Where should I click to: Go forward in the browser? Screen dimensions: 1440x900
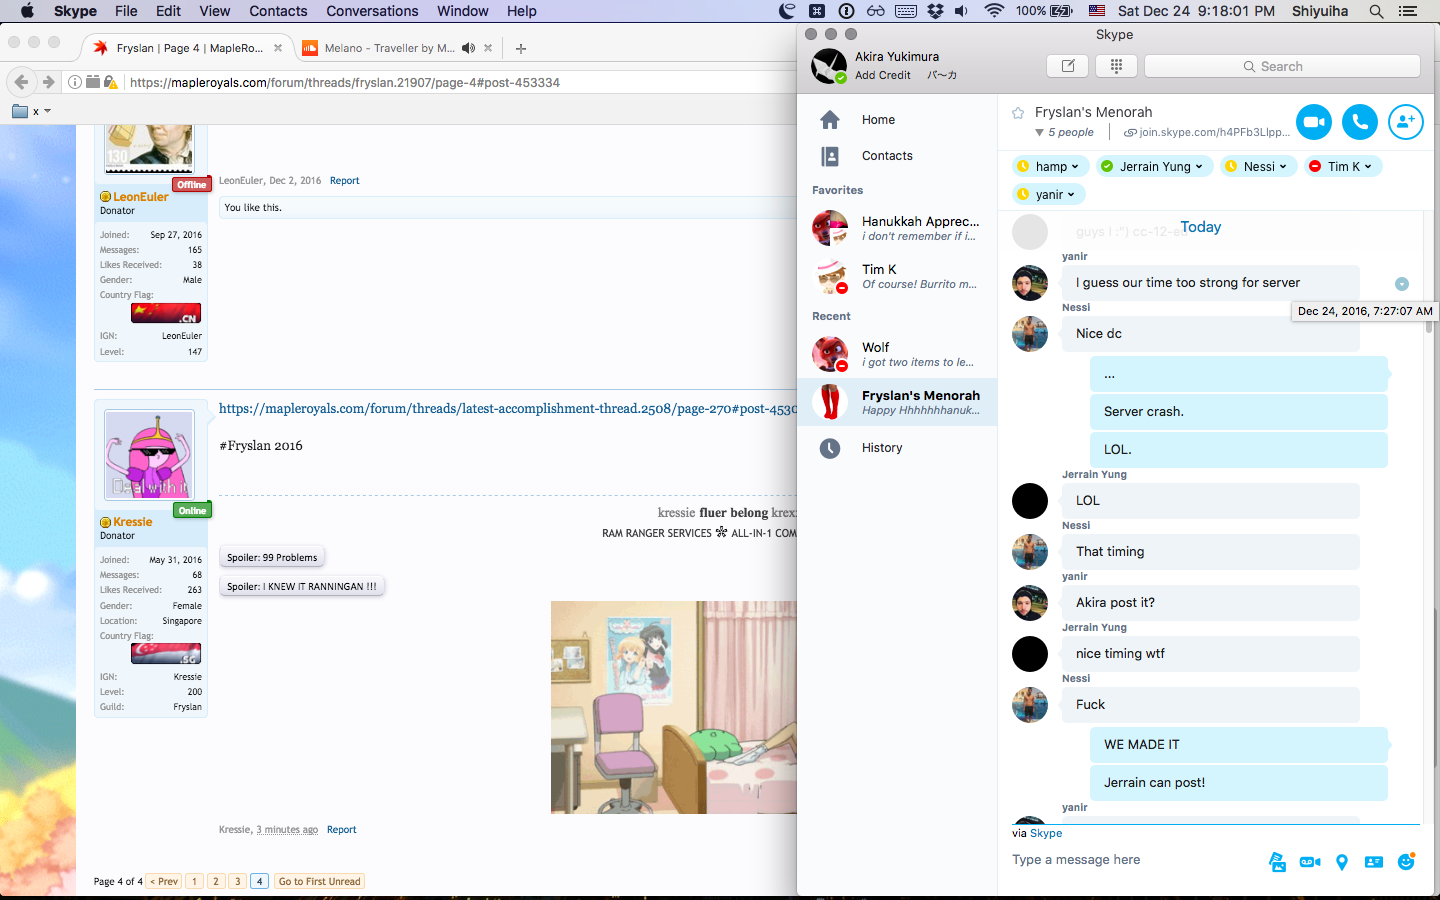[x=48, y=82]
